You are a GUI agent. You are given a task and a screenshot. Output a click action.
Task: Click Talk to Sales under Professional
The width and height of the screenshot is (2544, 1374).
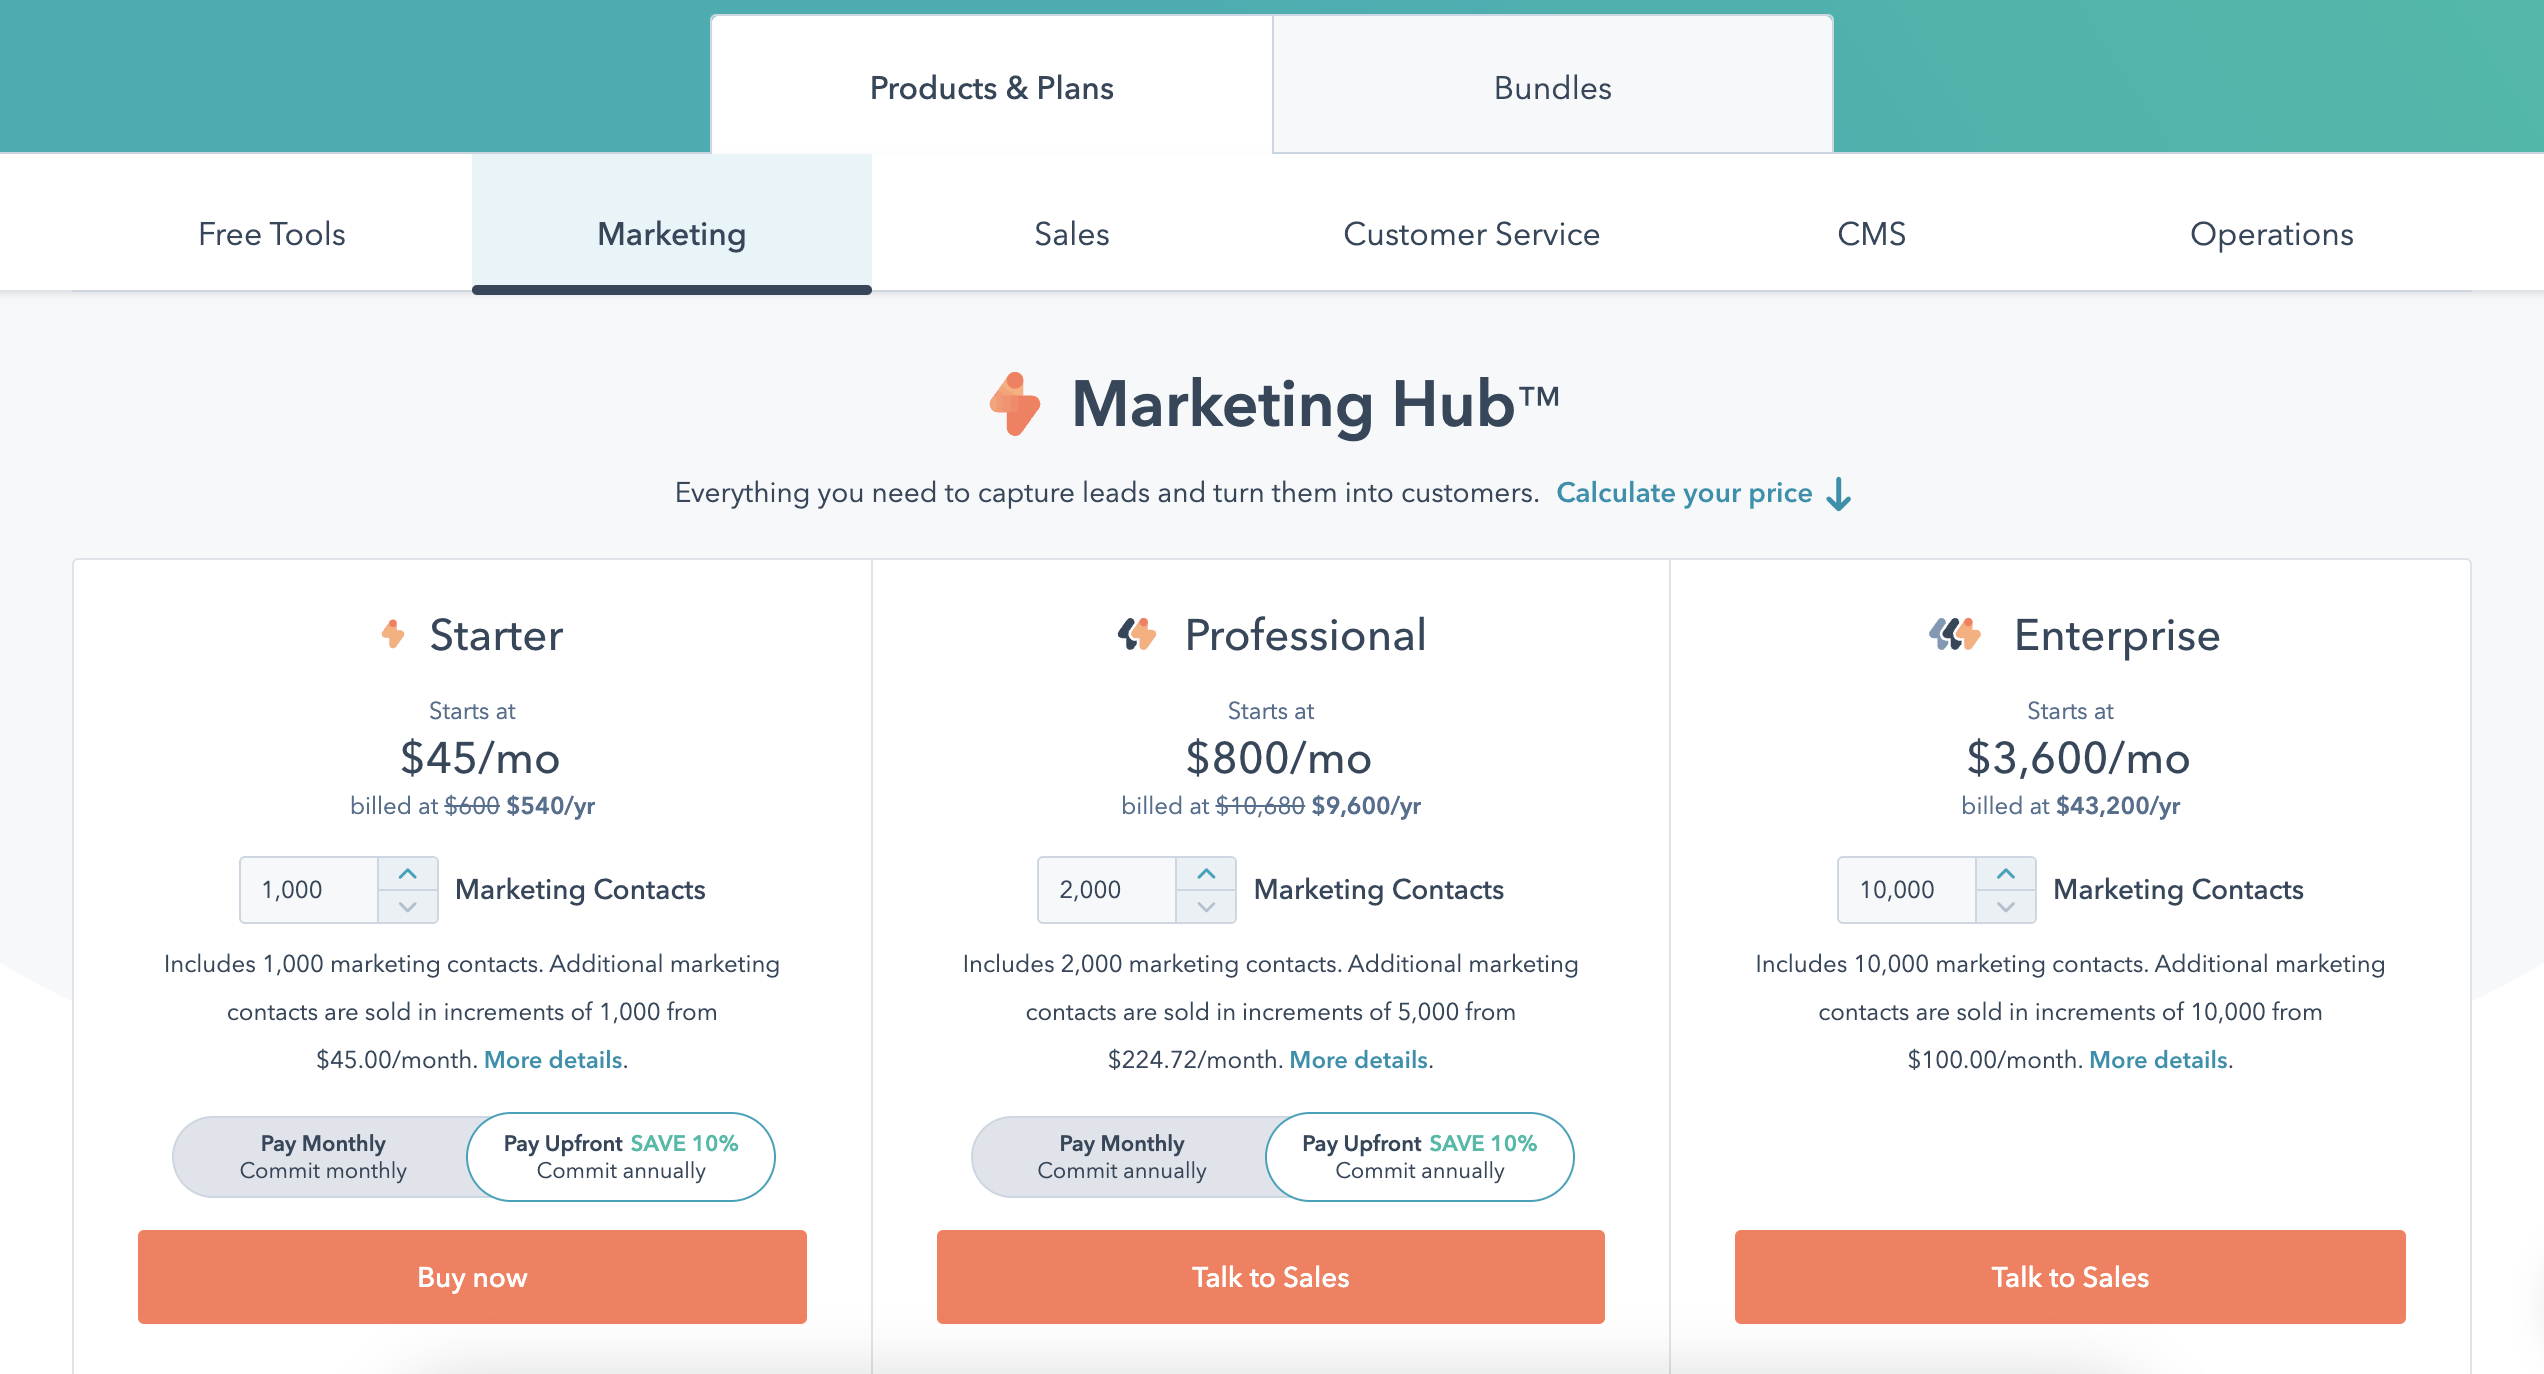pyautogui.click(x=1271, y=1277)
